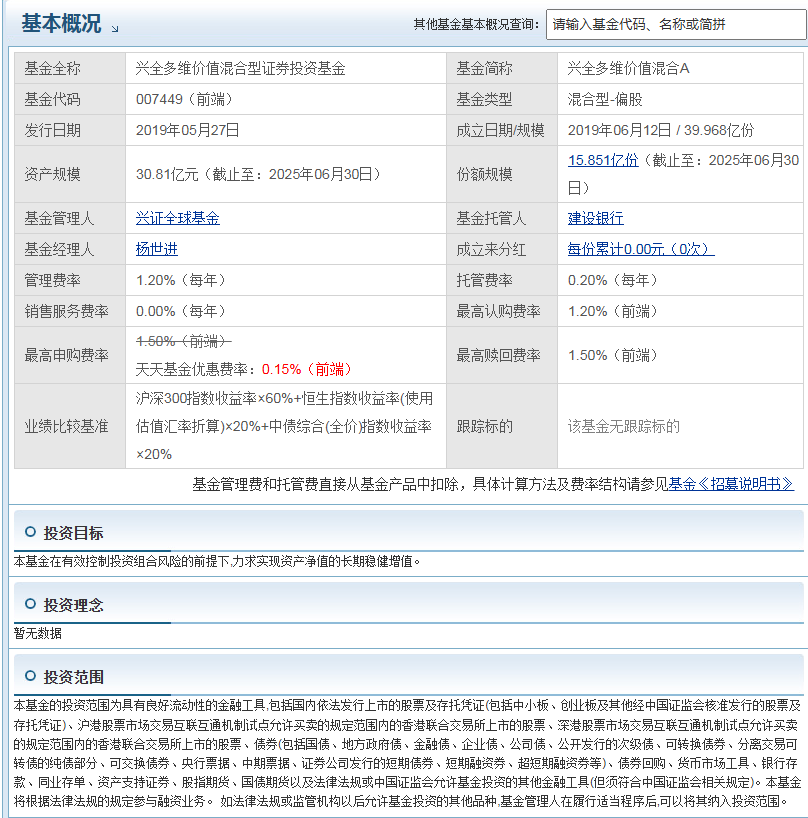The image size is (808, 818).
Task: Select management fee 1.20%（每年）
Action: pos(180,280)
